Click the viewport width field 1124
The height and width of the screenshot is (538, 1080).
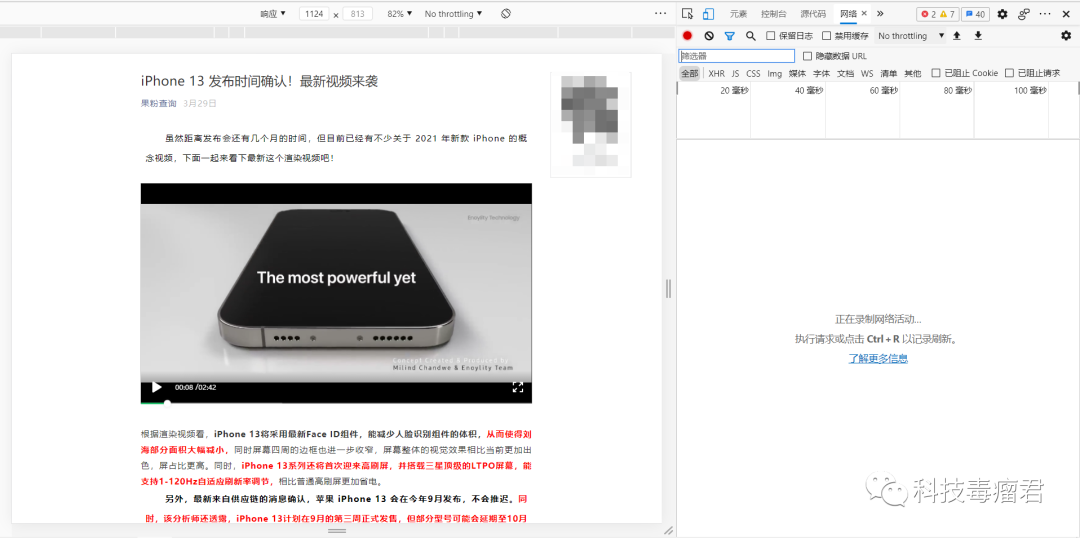click(x=314, y=14)
